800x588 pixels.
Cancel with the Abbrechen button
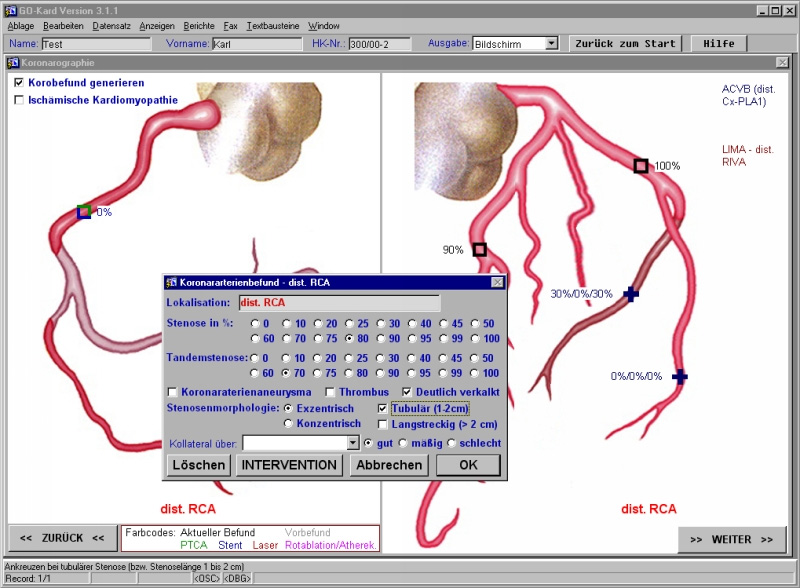click(389, 465)
